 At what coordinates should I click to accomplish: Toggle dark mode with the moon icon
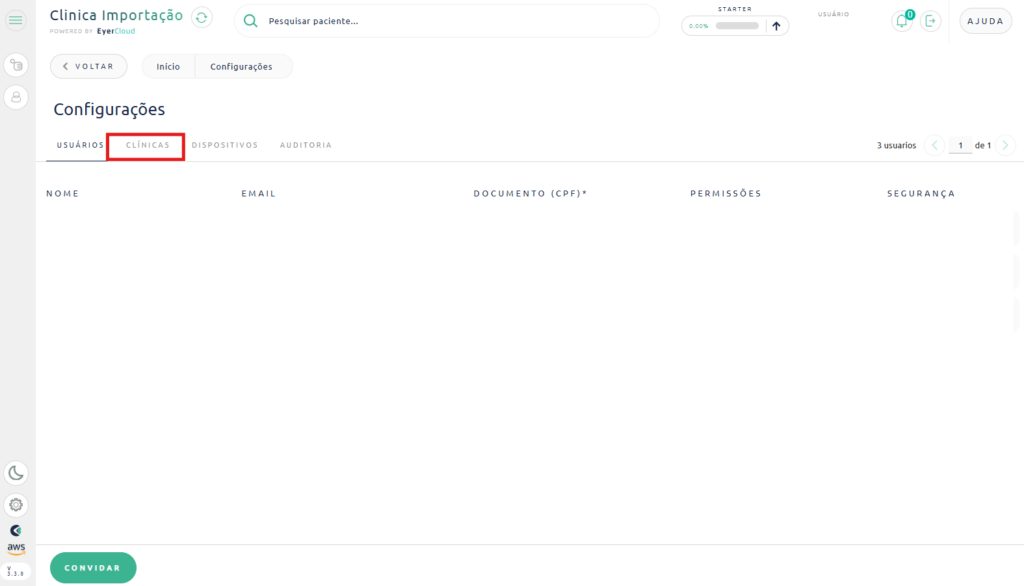click(16, 473)
